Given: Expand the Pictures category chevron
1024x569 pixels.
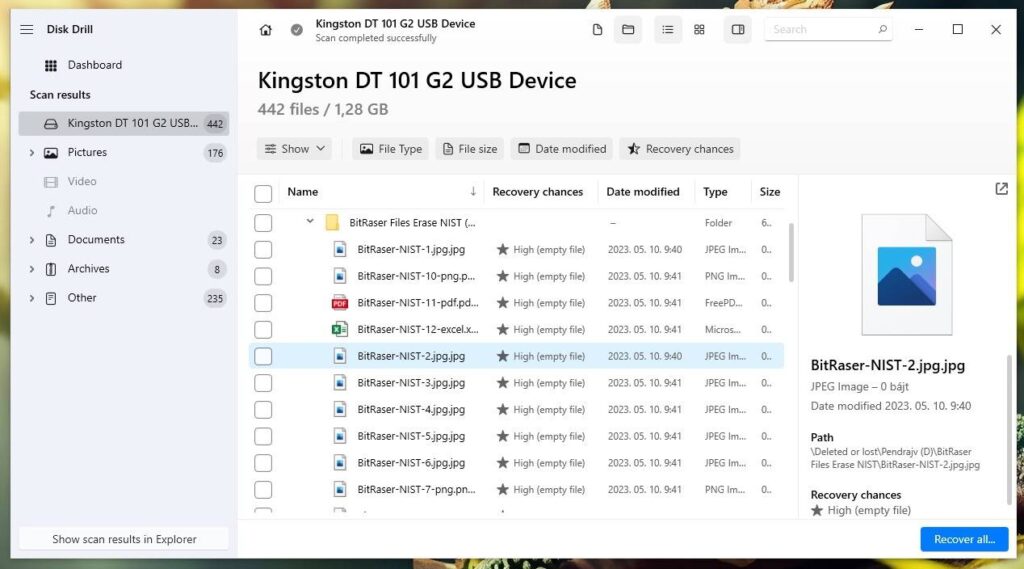Looking at the screenshot, I should (x=31, y=153).
